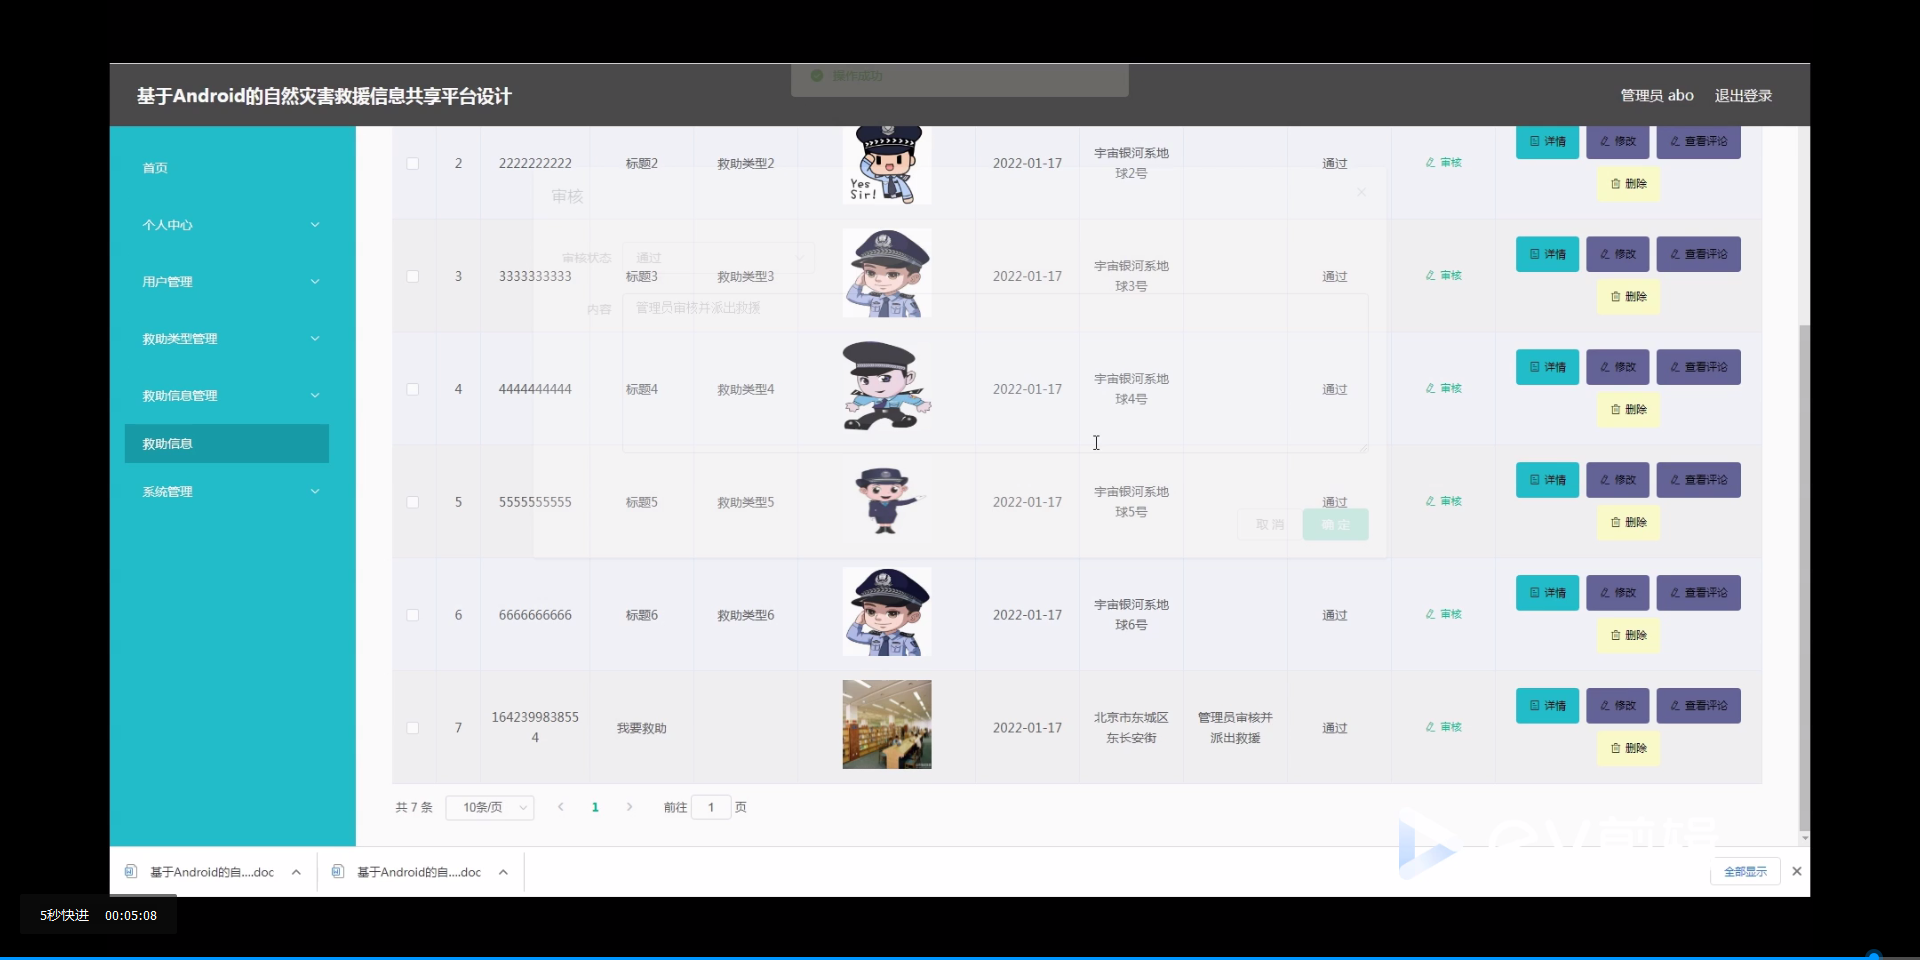This screenshot has width=1920, height=960.
Task: Open the 详情 detail icon for row 6
Action: point(1547,592)
